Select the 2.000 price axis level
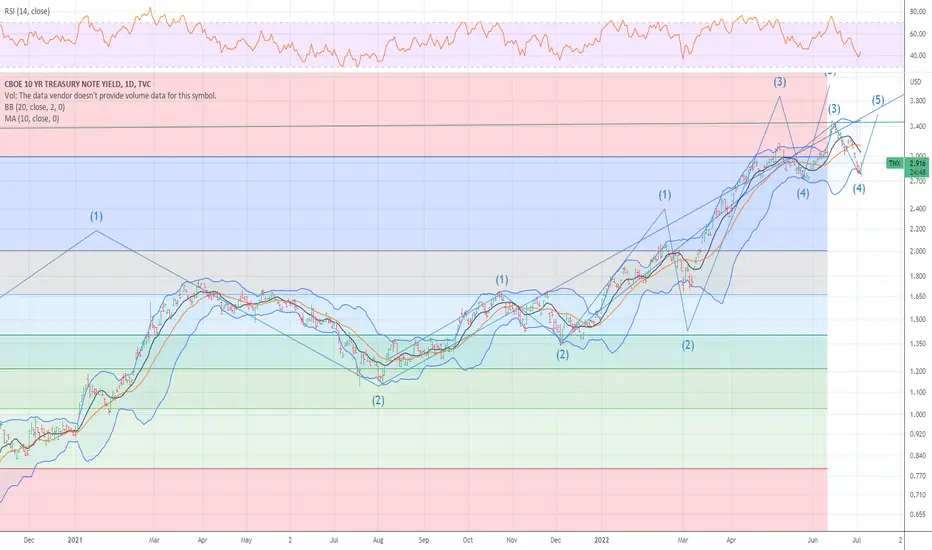 pyautogui.click(x=917, y=252)
